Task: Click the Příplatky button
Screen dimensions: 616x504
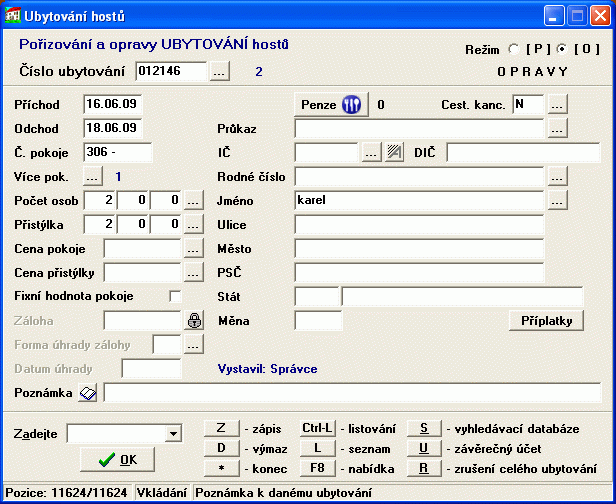Action: (546, 321)
